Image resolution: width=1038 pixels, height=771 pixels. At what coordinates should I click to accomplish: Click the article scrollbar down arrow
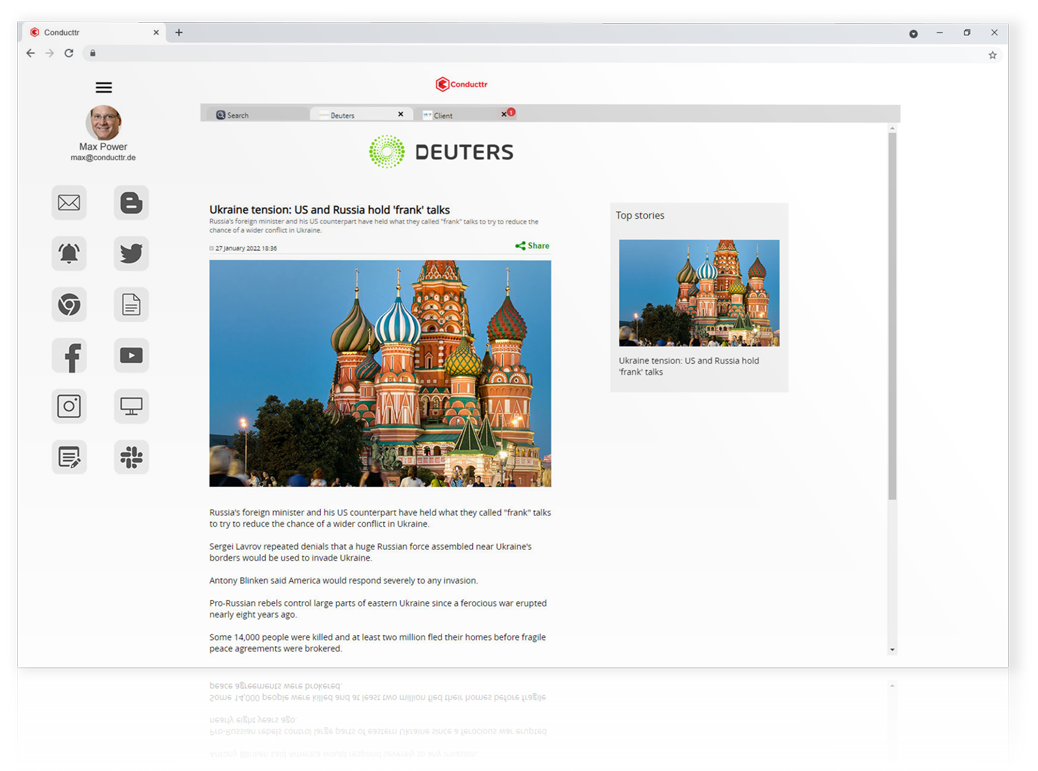click(892, 650)
